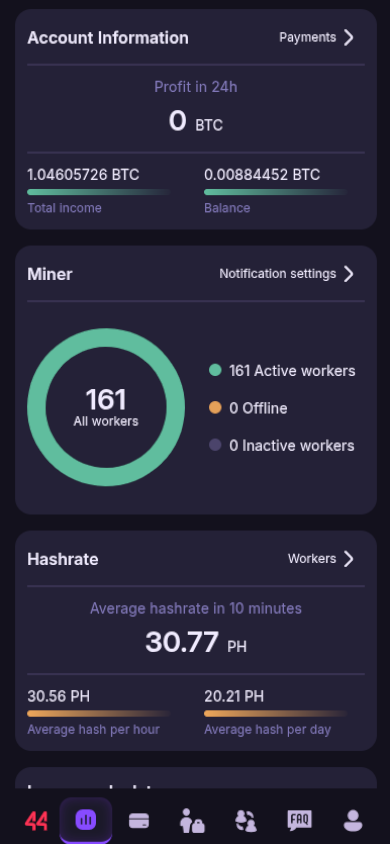Click the Miner card heading
This screenshot has width=390, height=844.
[49, 274]
